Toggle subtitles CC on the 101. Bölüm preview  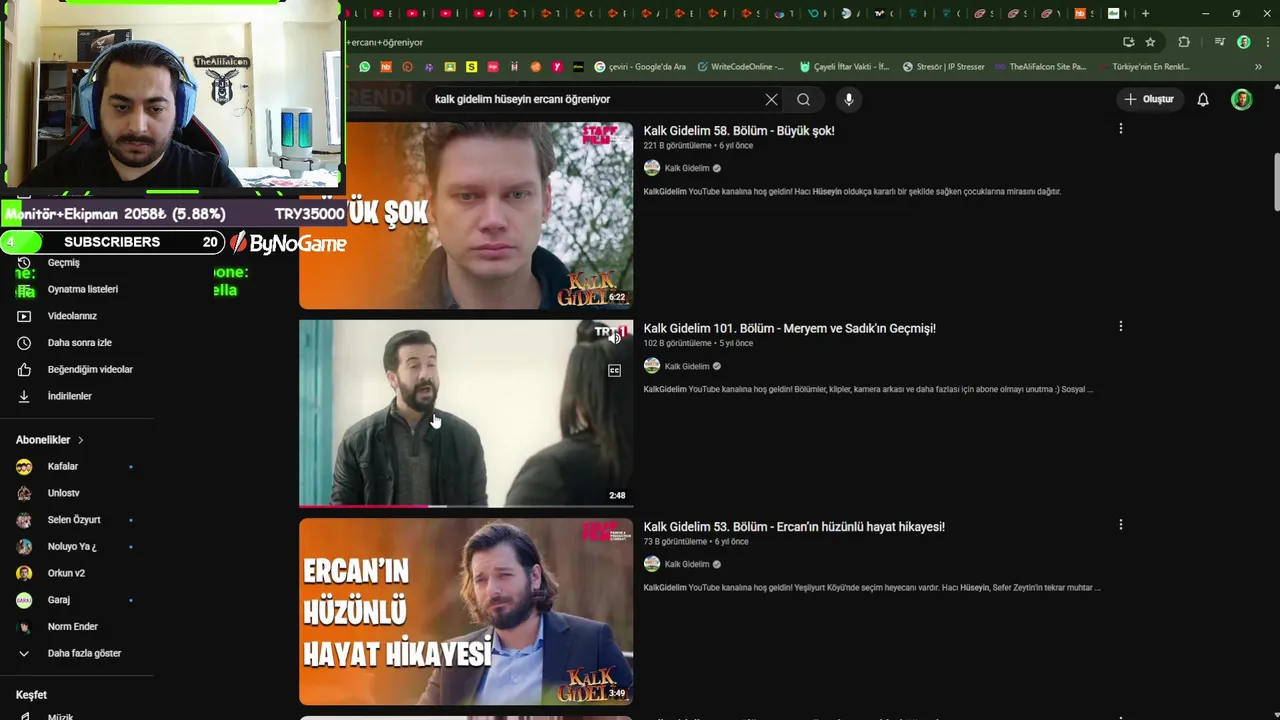[x=614, y=371]
